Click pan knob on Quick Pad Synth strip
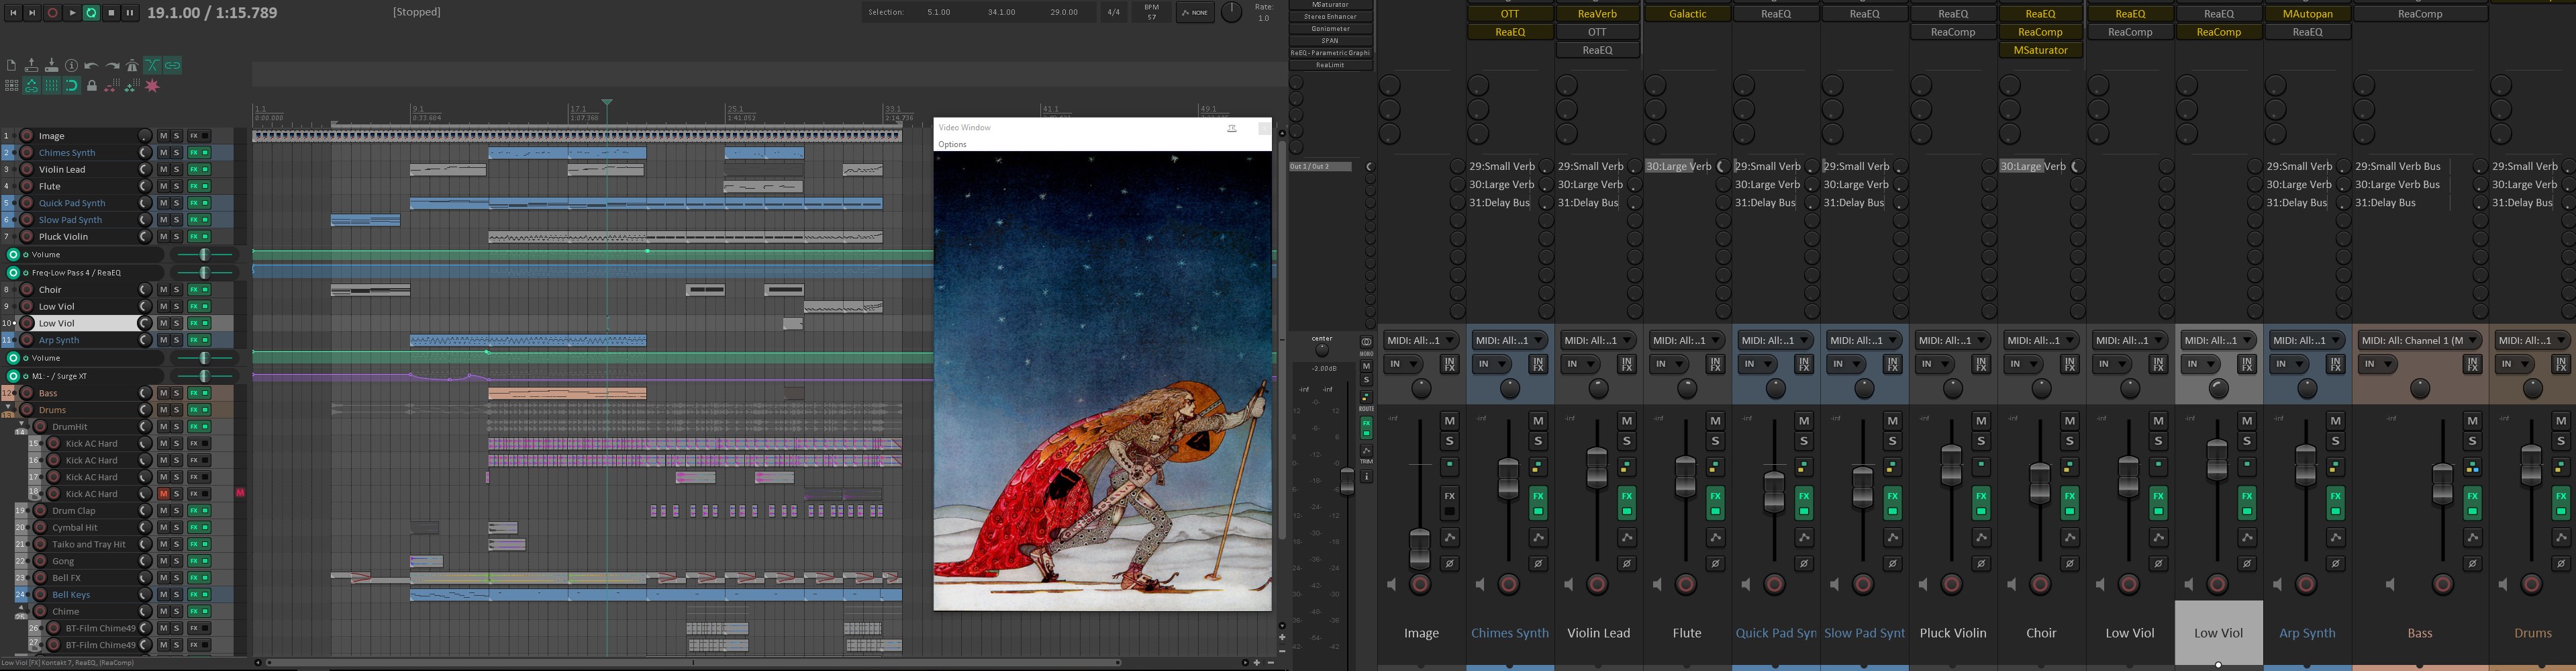The height and width of the screenshot is (671, 2576). 1775,388
